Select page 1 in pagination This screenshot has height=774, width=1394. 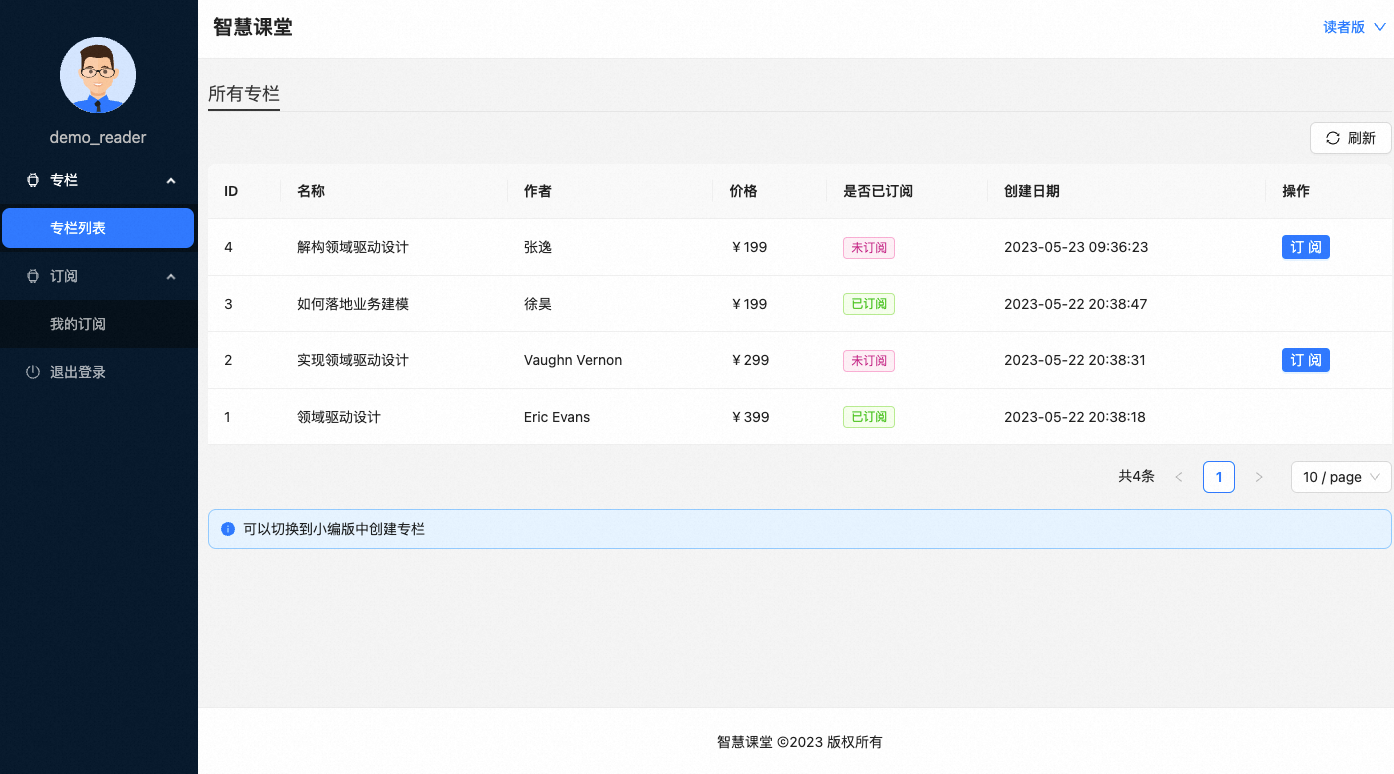[x=1219, y=477]
